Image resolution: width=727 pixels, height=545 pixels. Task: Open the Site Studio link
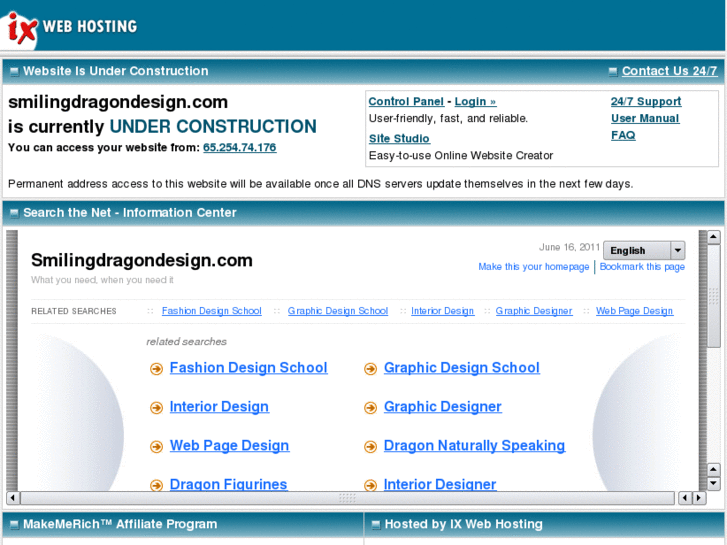(399, 139)
